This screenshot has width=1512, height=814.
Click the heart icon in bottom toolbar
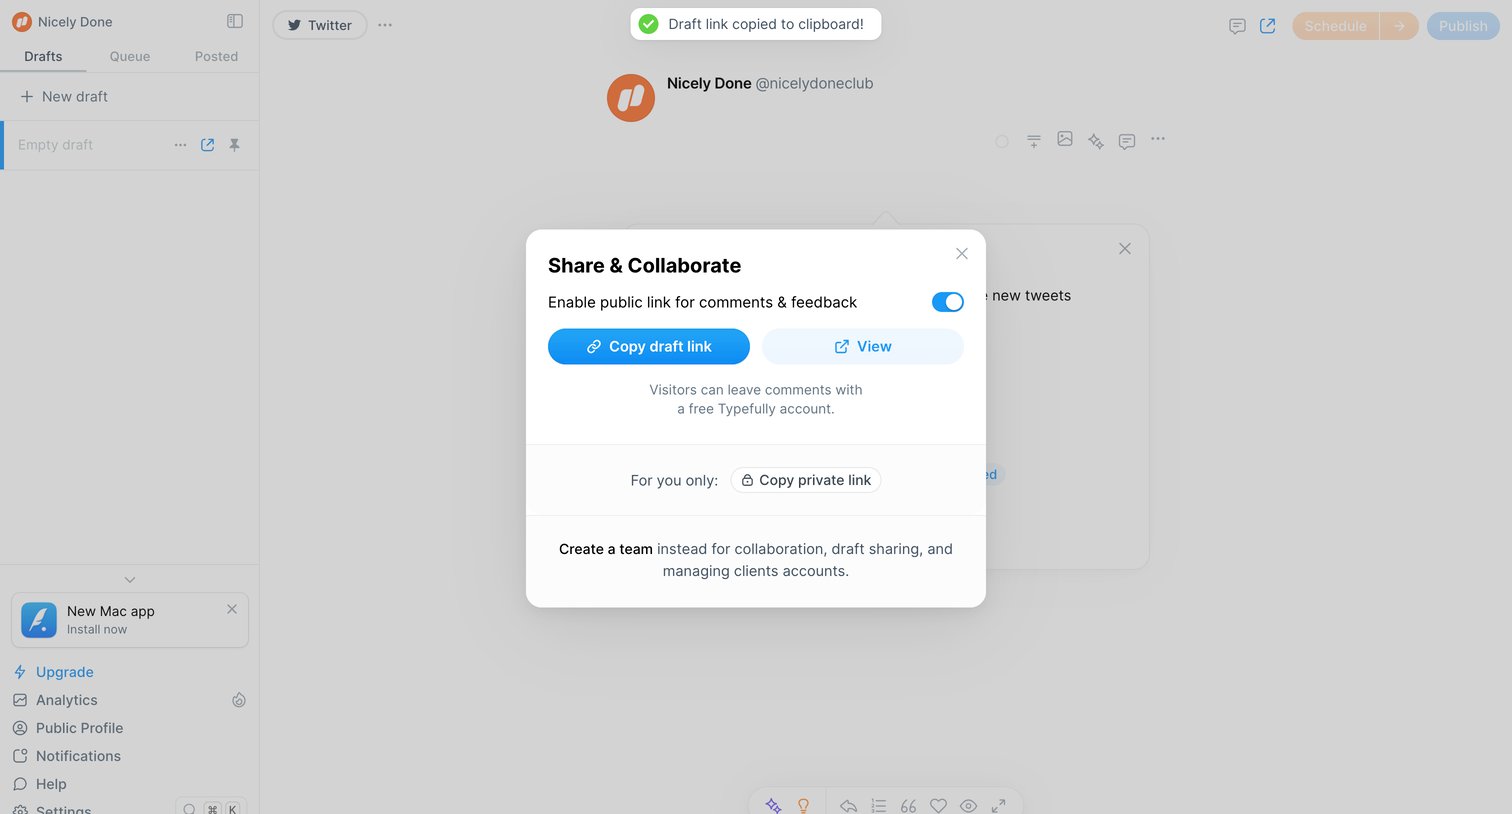tap(938, 805)
